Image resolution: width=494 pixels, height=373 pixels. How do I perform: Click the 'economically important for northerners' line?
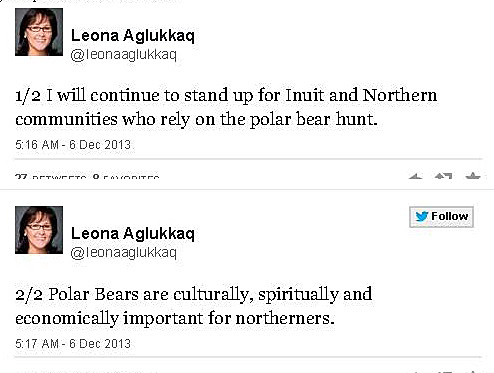click(x=175, y=318)
